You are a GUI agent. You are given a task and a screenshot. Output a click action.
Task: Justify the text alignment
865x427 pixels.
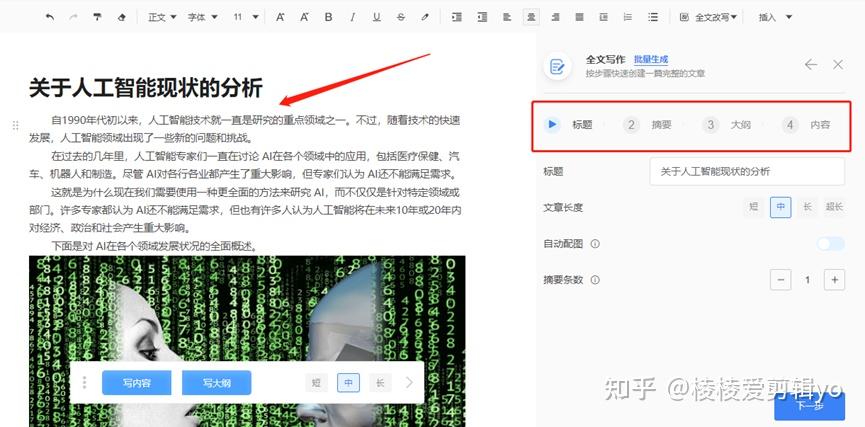click(579, 17)
